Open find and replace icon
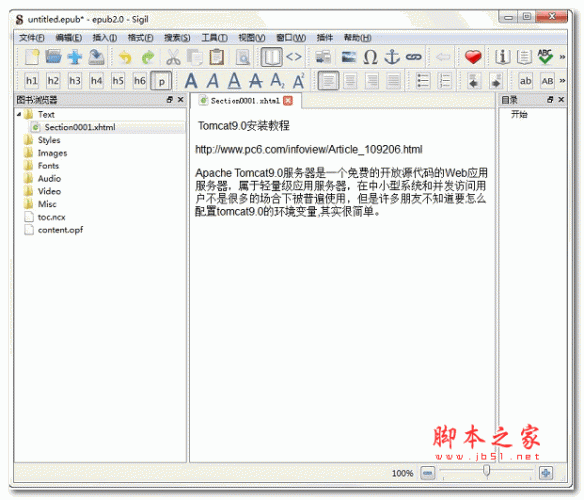Screen dimensions: 584x500 pos(243,57)
